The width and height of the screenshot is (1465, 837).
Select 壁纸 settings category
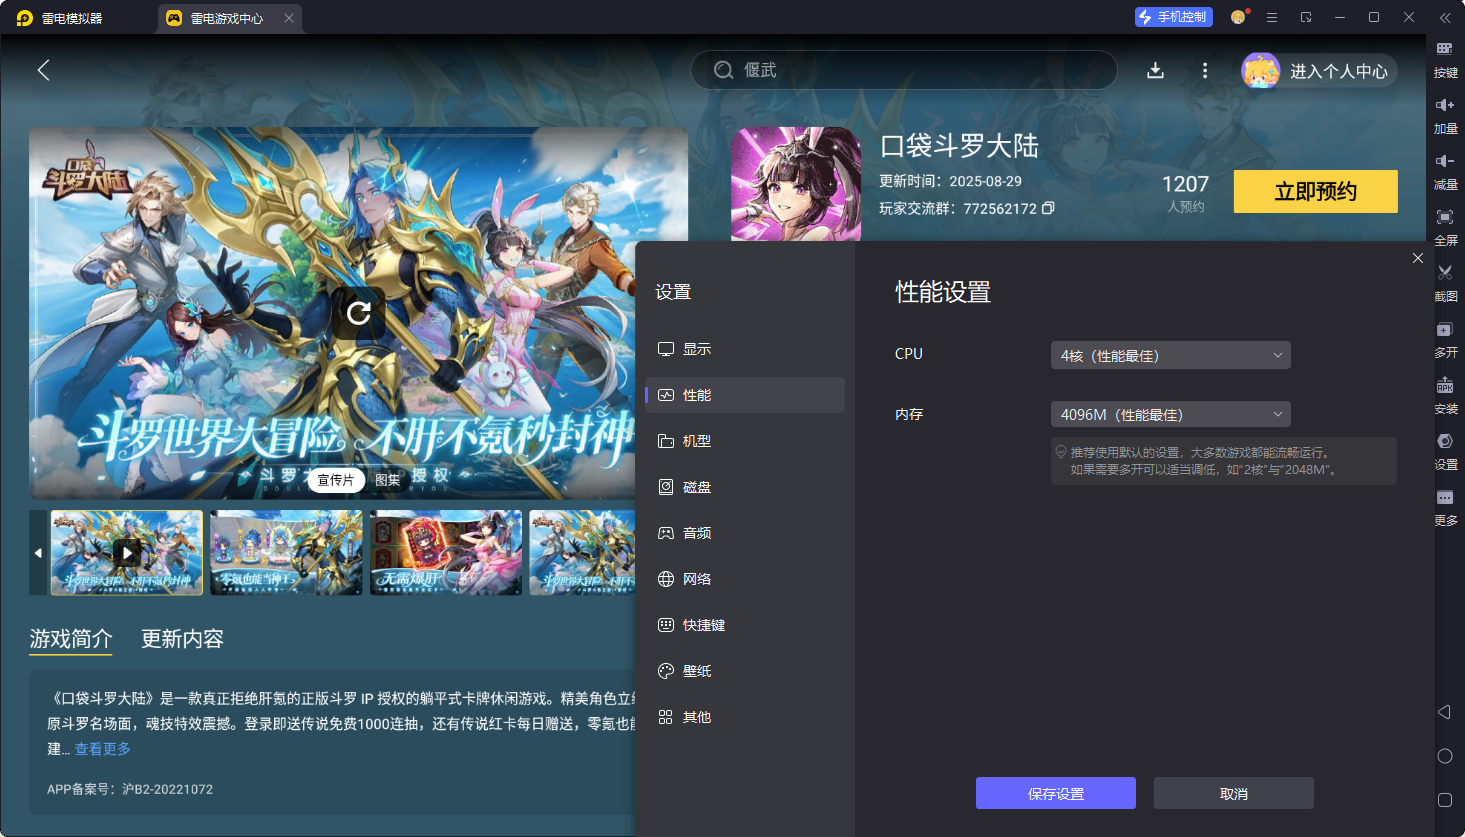tap(745, 671)
